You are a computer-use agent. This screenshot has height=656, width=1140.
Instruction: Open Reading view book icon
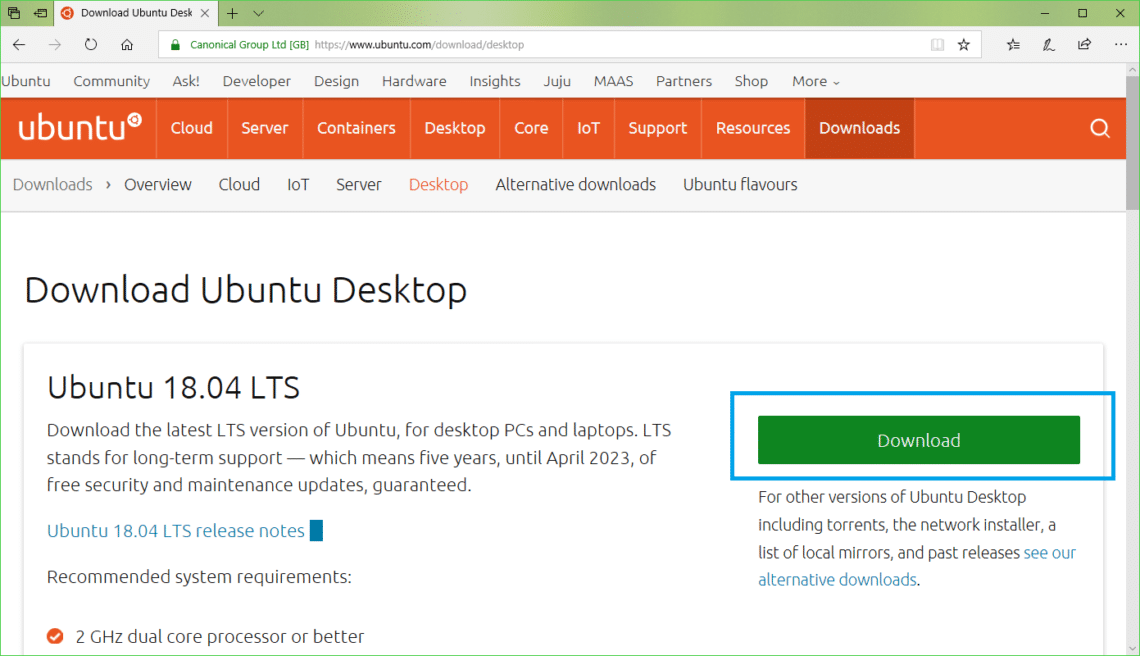pyautogui.click(x=937, y=45)
